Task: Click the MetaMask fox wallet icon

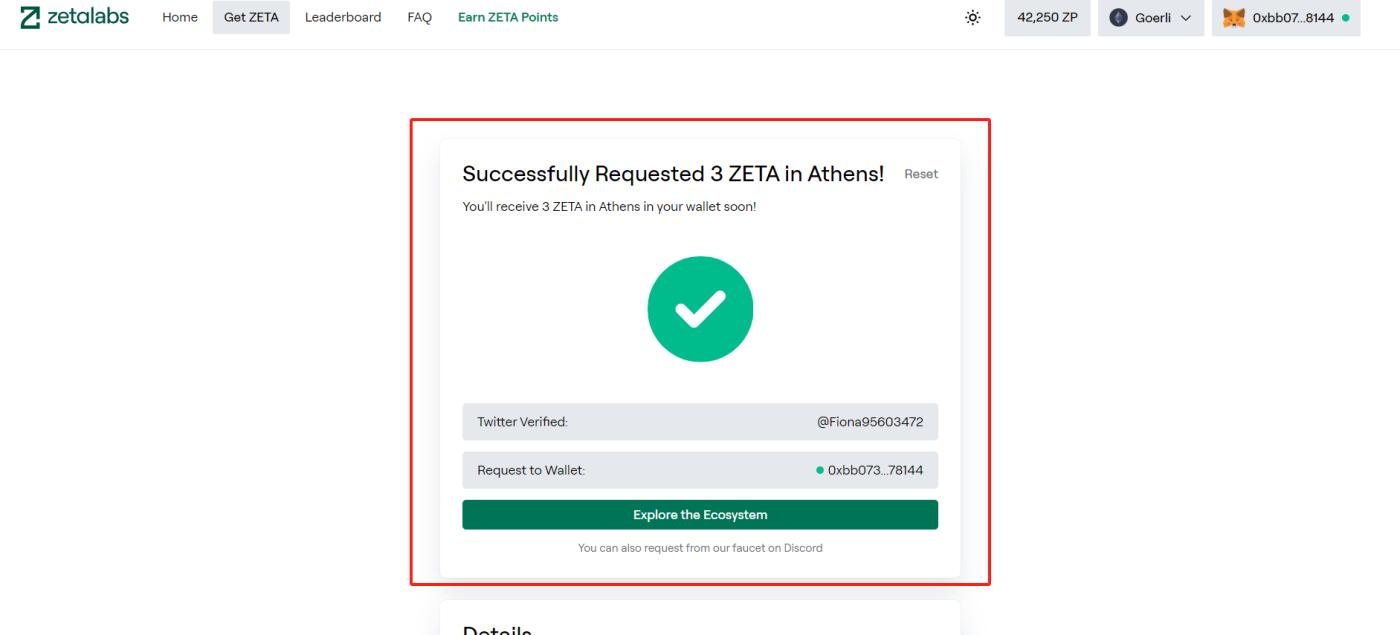Action: click(x=1235, y=18)
